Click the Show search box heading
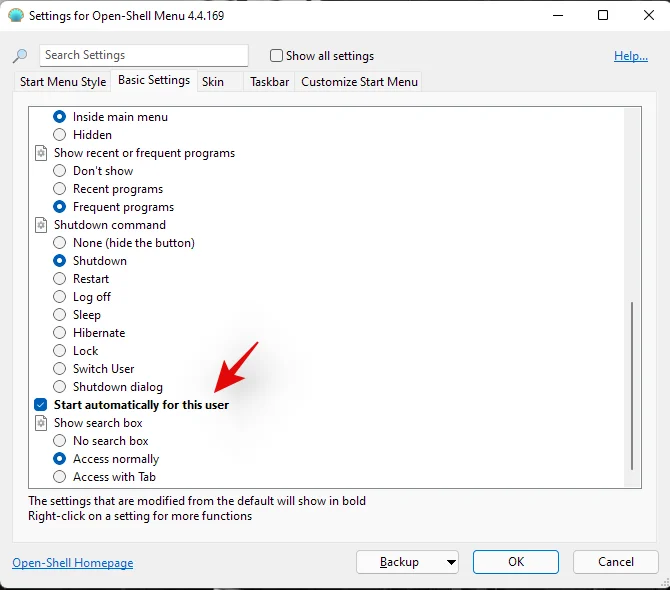This screenshot has width=670, height=590. (x=98, y=423)
